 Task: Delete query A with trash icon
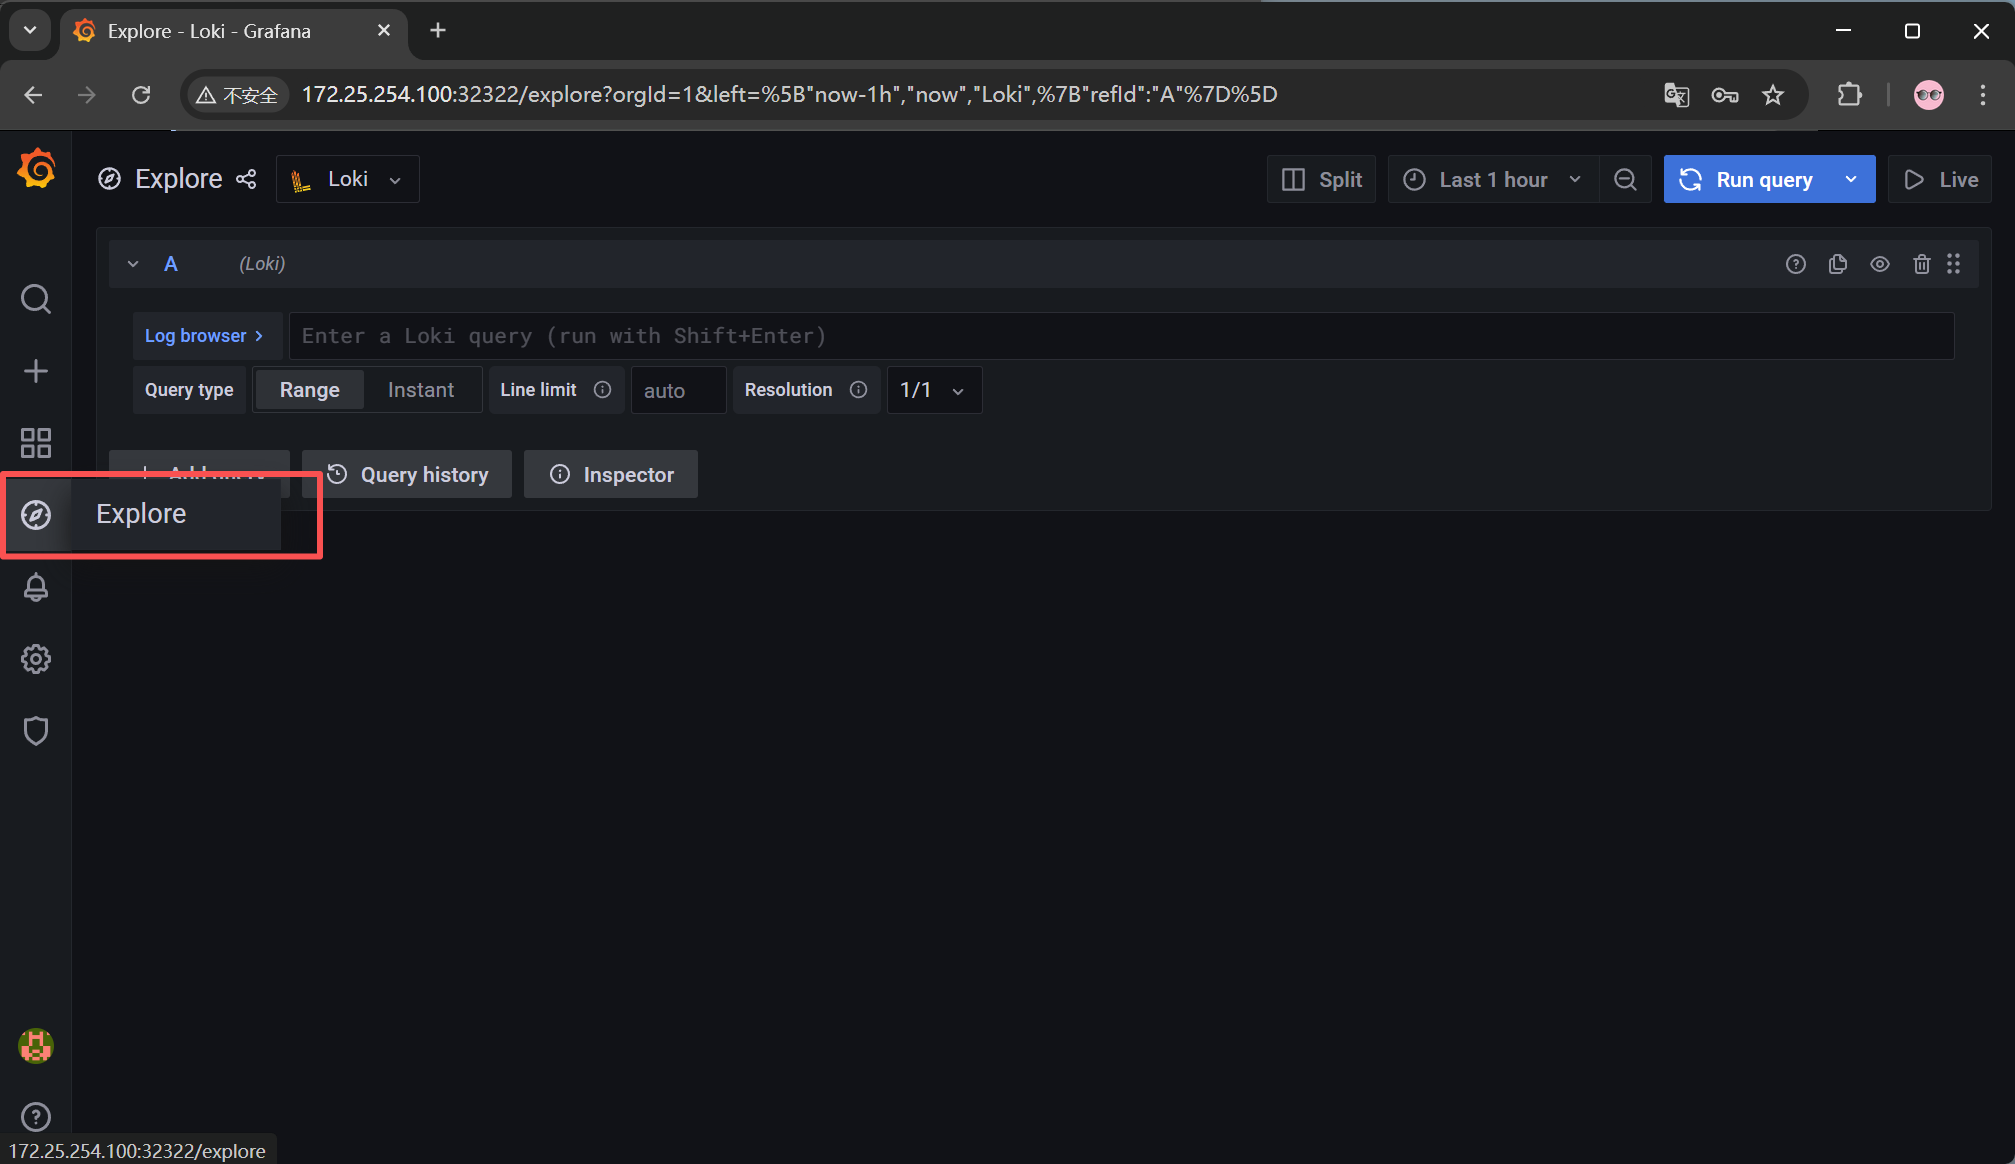pos(1921,264)
